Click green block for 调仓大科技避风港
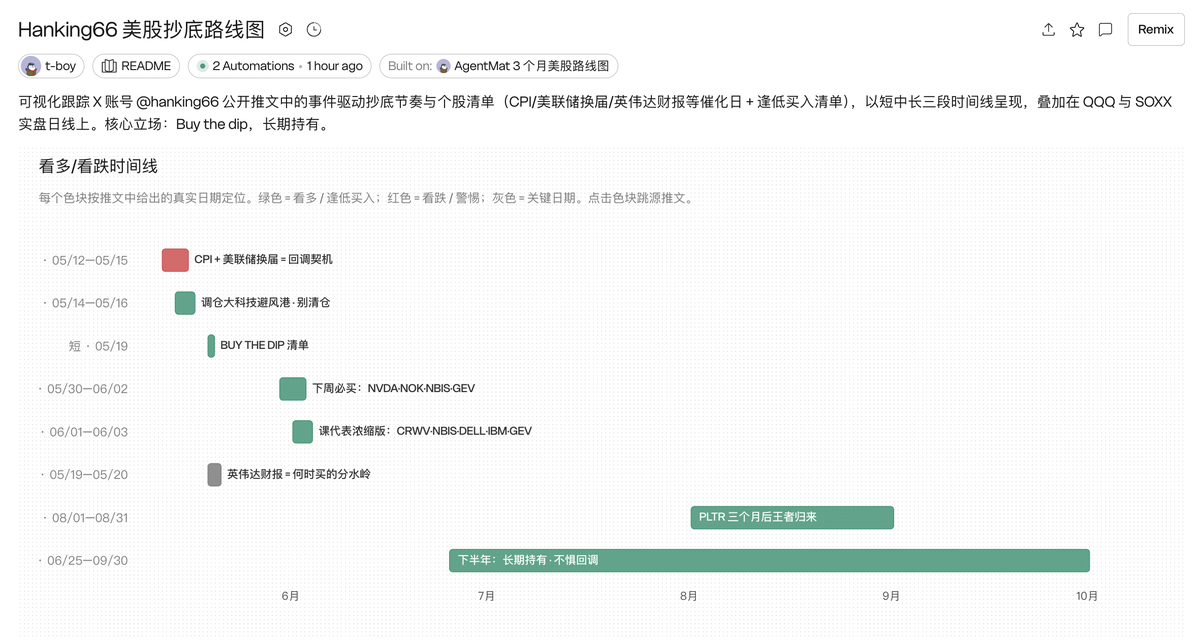This screenshot has width=1200, height=643. (185, 303)
